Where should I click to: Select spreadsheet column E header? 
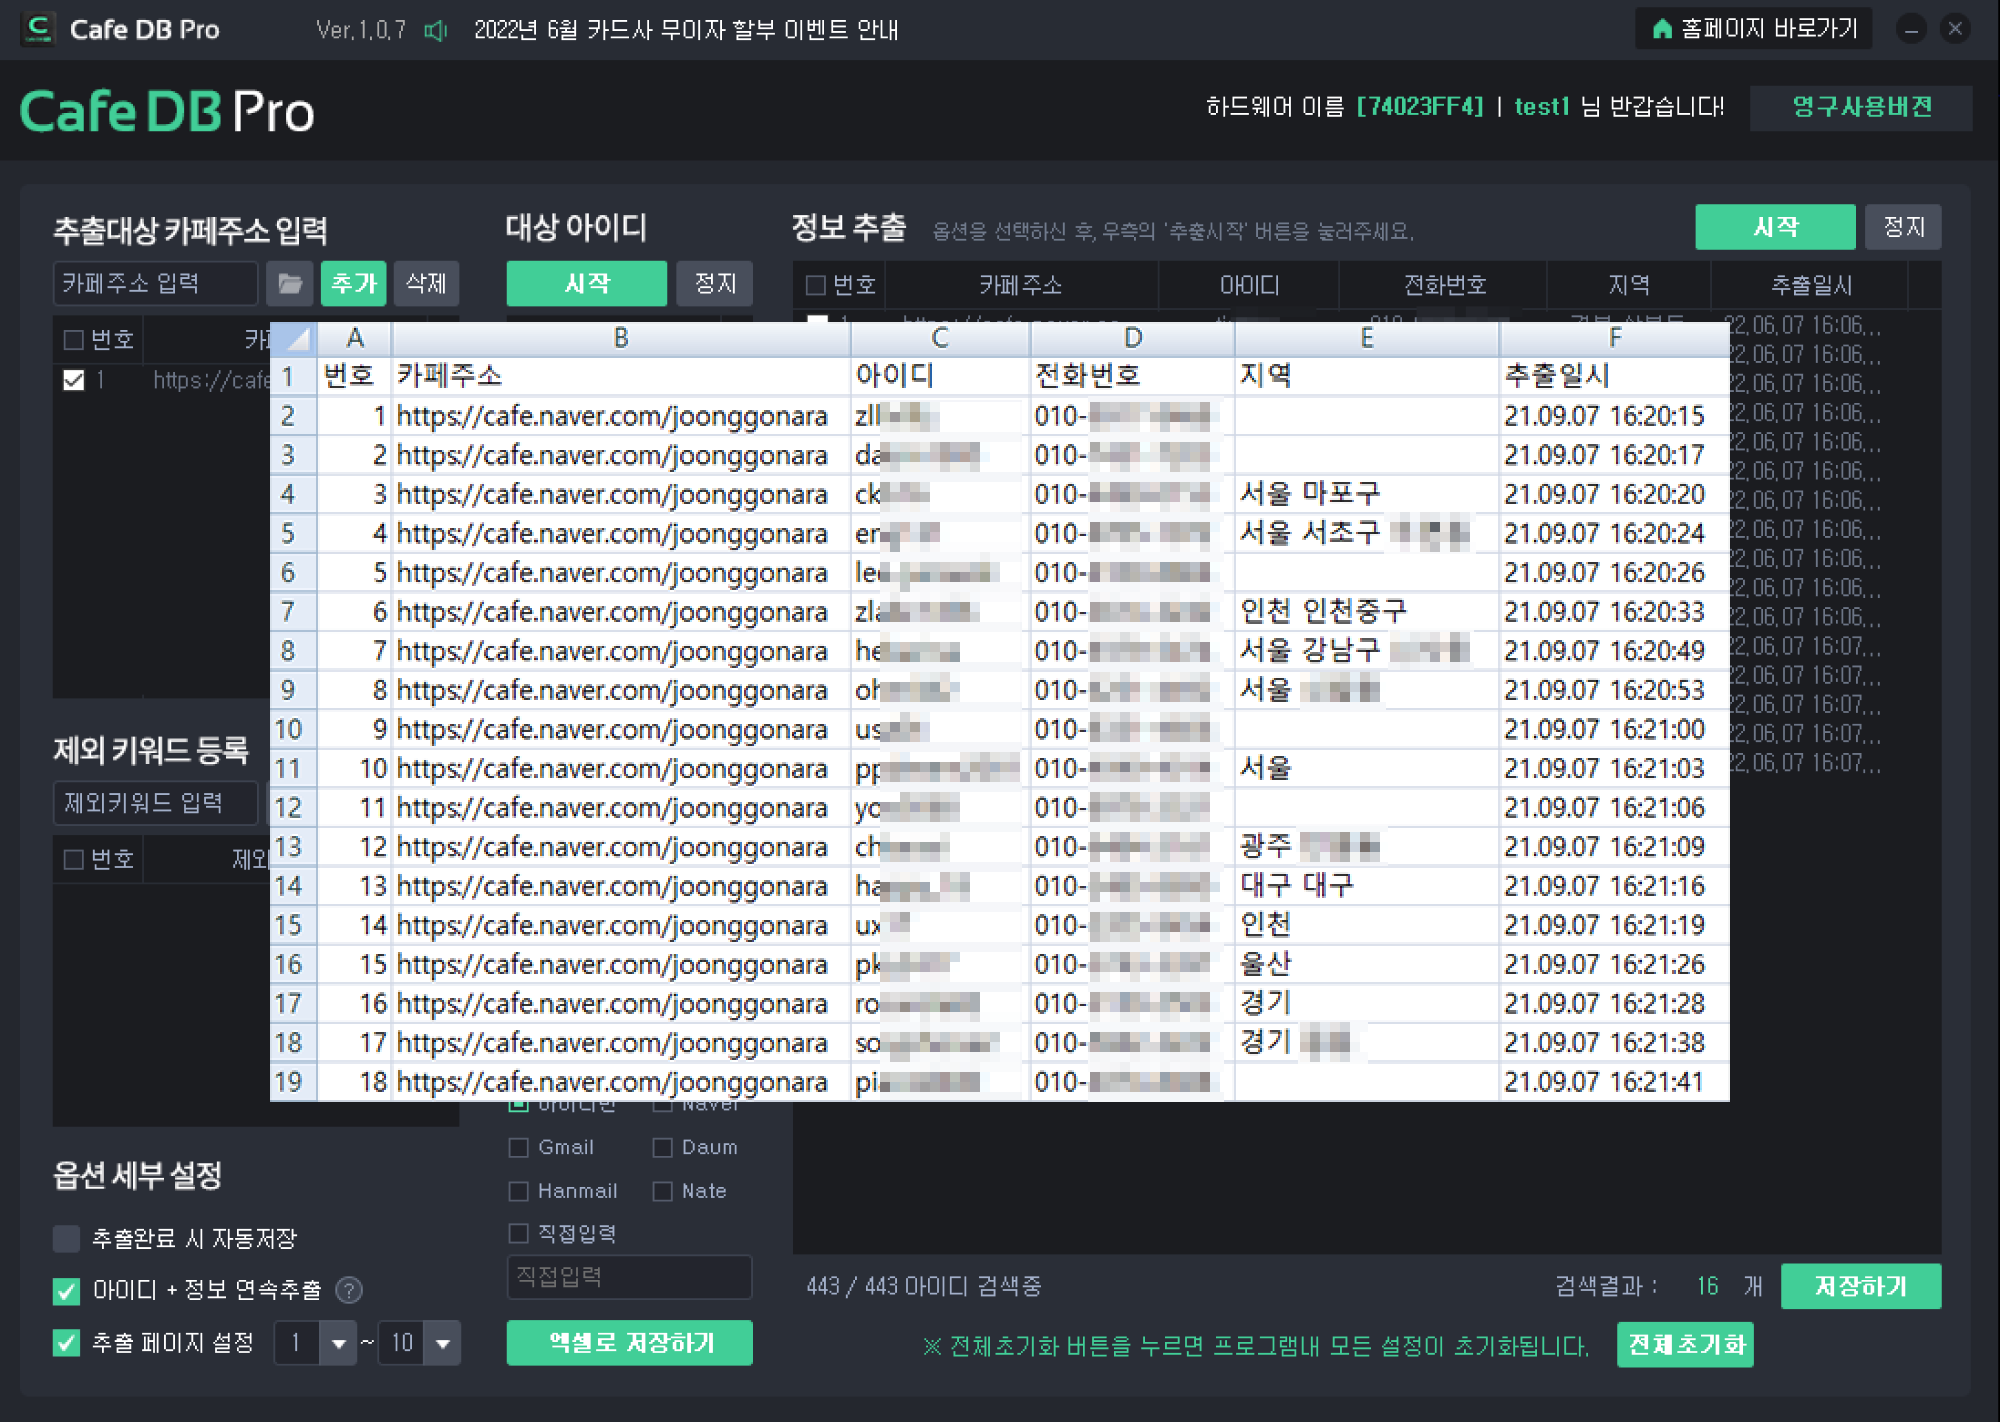[1367, 339]
